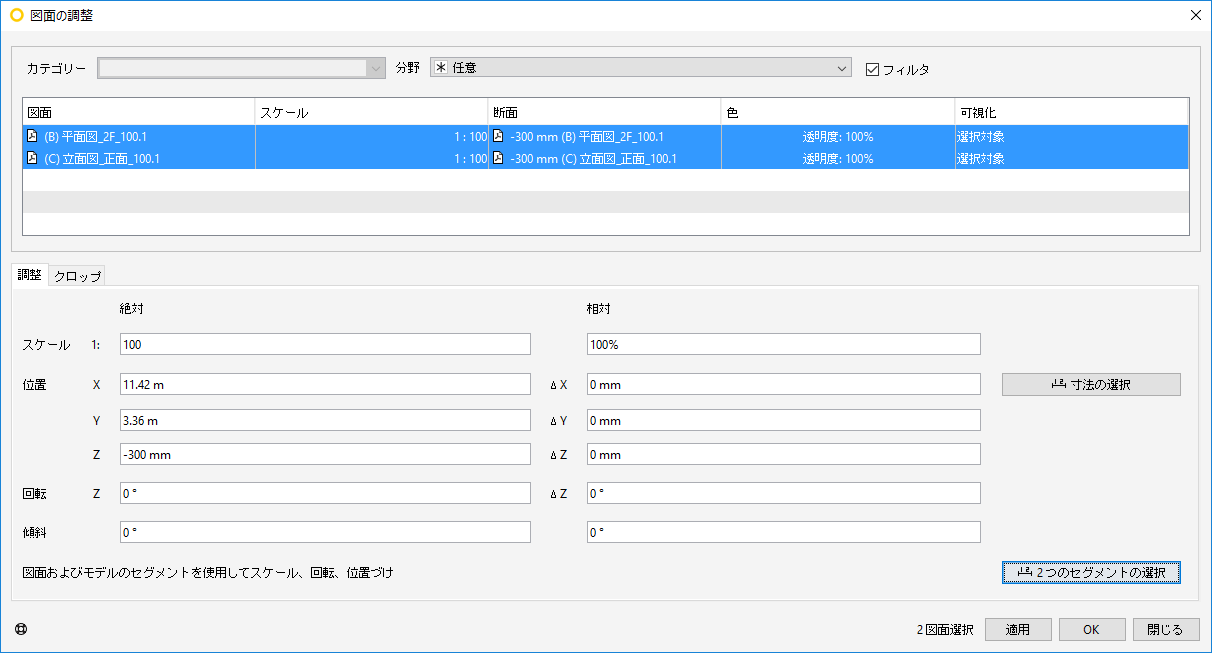This screenshot has height=653, width=1212.
Task: Click the 位置 X field with 11.42 m
Action: (325, 384)
